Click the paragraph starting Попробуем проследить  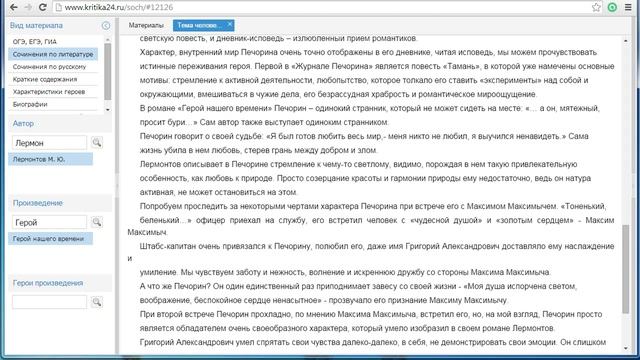point(371,219)
